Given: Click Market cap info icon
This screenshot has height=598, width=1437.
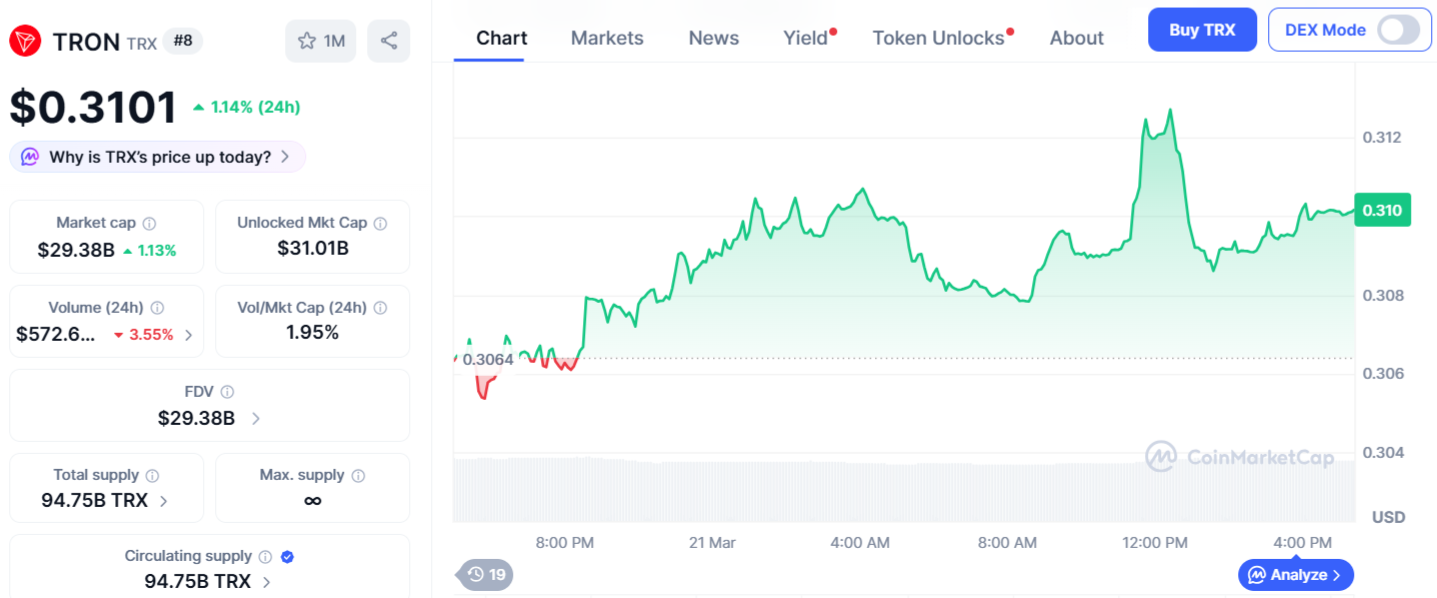Looking at the screenshot, I should [x=149, y=223].
